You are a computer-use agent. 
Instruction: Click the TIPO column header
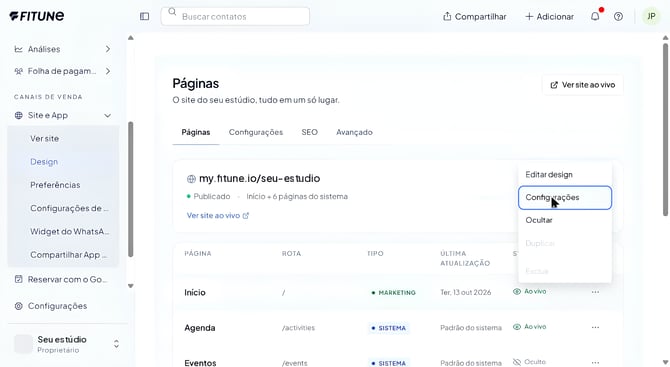[x=375, y=253]
